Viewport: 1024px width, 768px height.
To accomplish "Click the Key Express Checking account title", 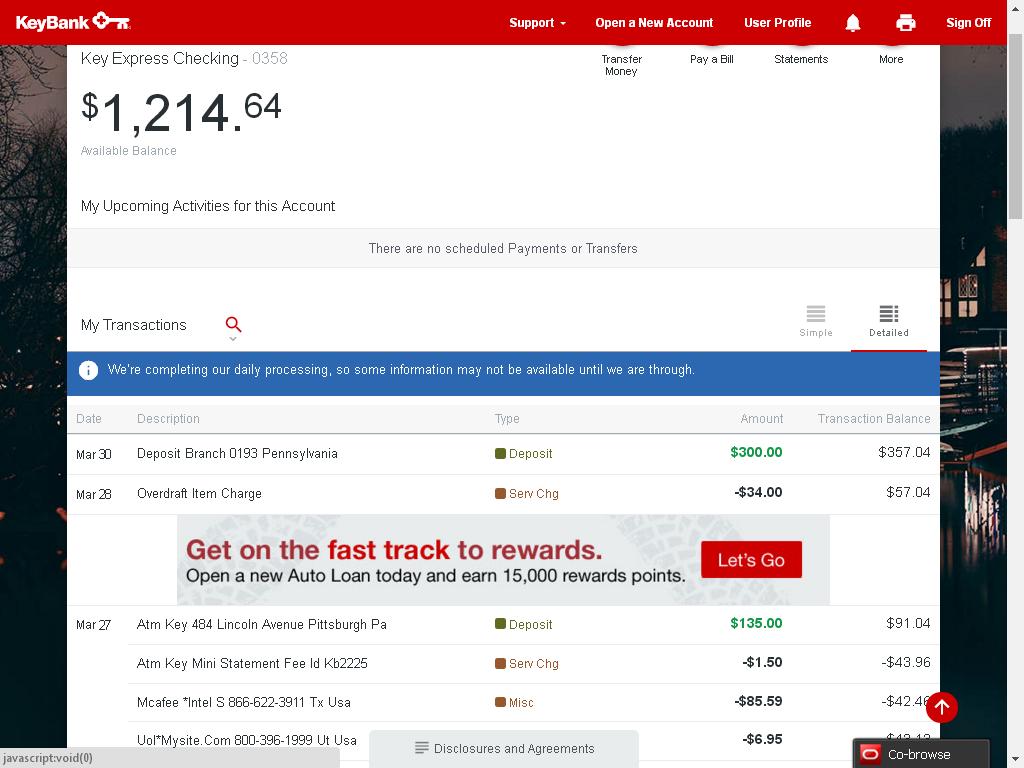I will pos(159,58).
